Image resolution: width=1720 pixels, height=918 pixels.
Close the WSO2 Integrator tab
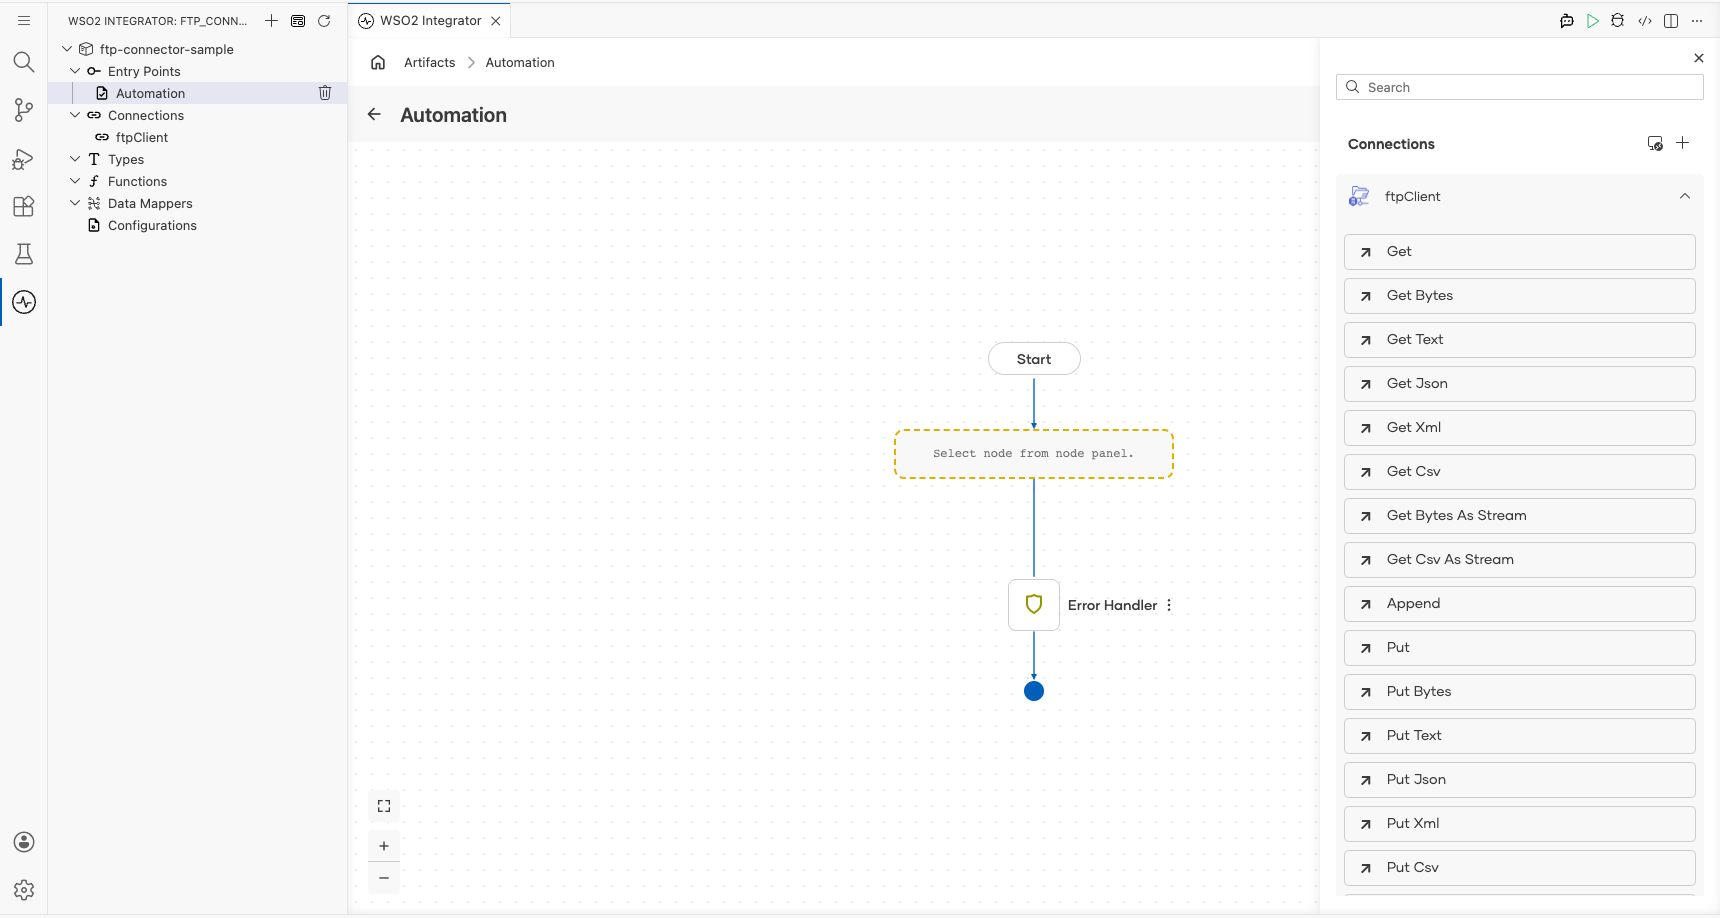[x=496, y=20]
